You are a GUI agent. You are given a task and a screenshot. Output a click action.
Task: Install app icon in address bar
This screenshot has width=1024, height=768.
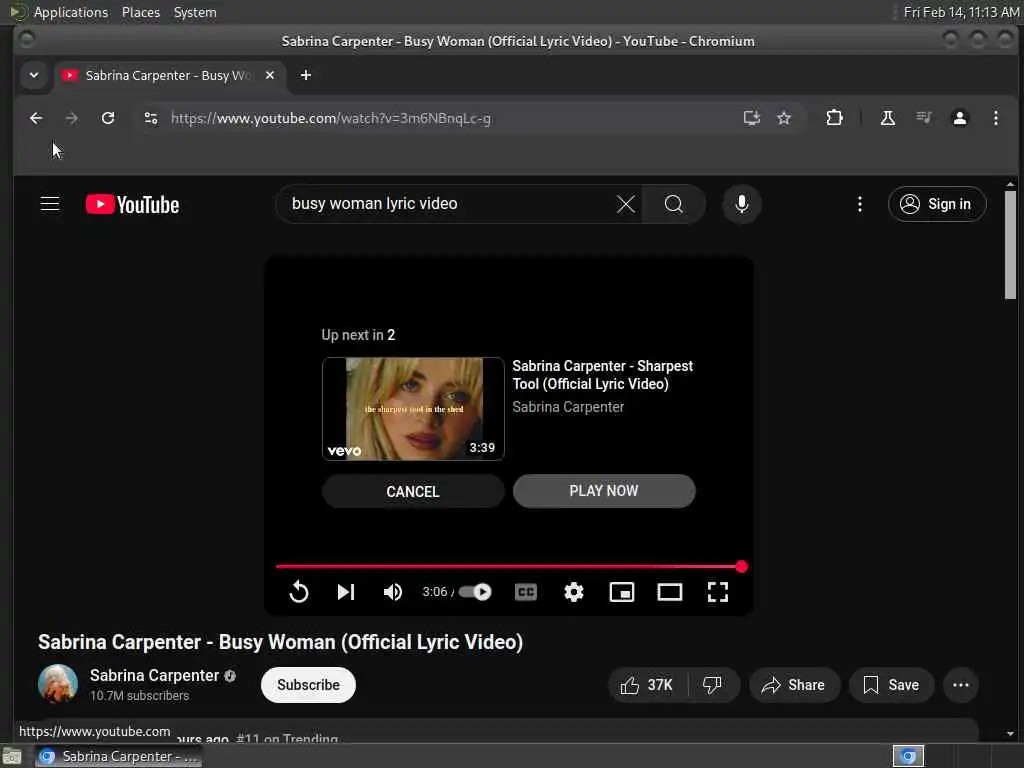[x=752, y=118]
